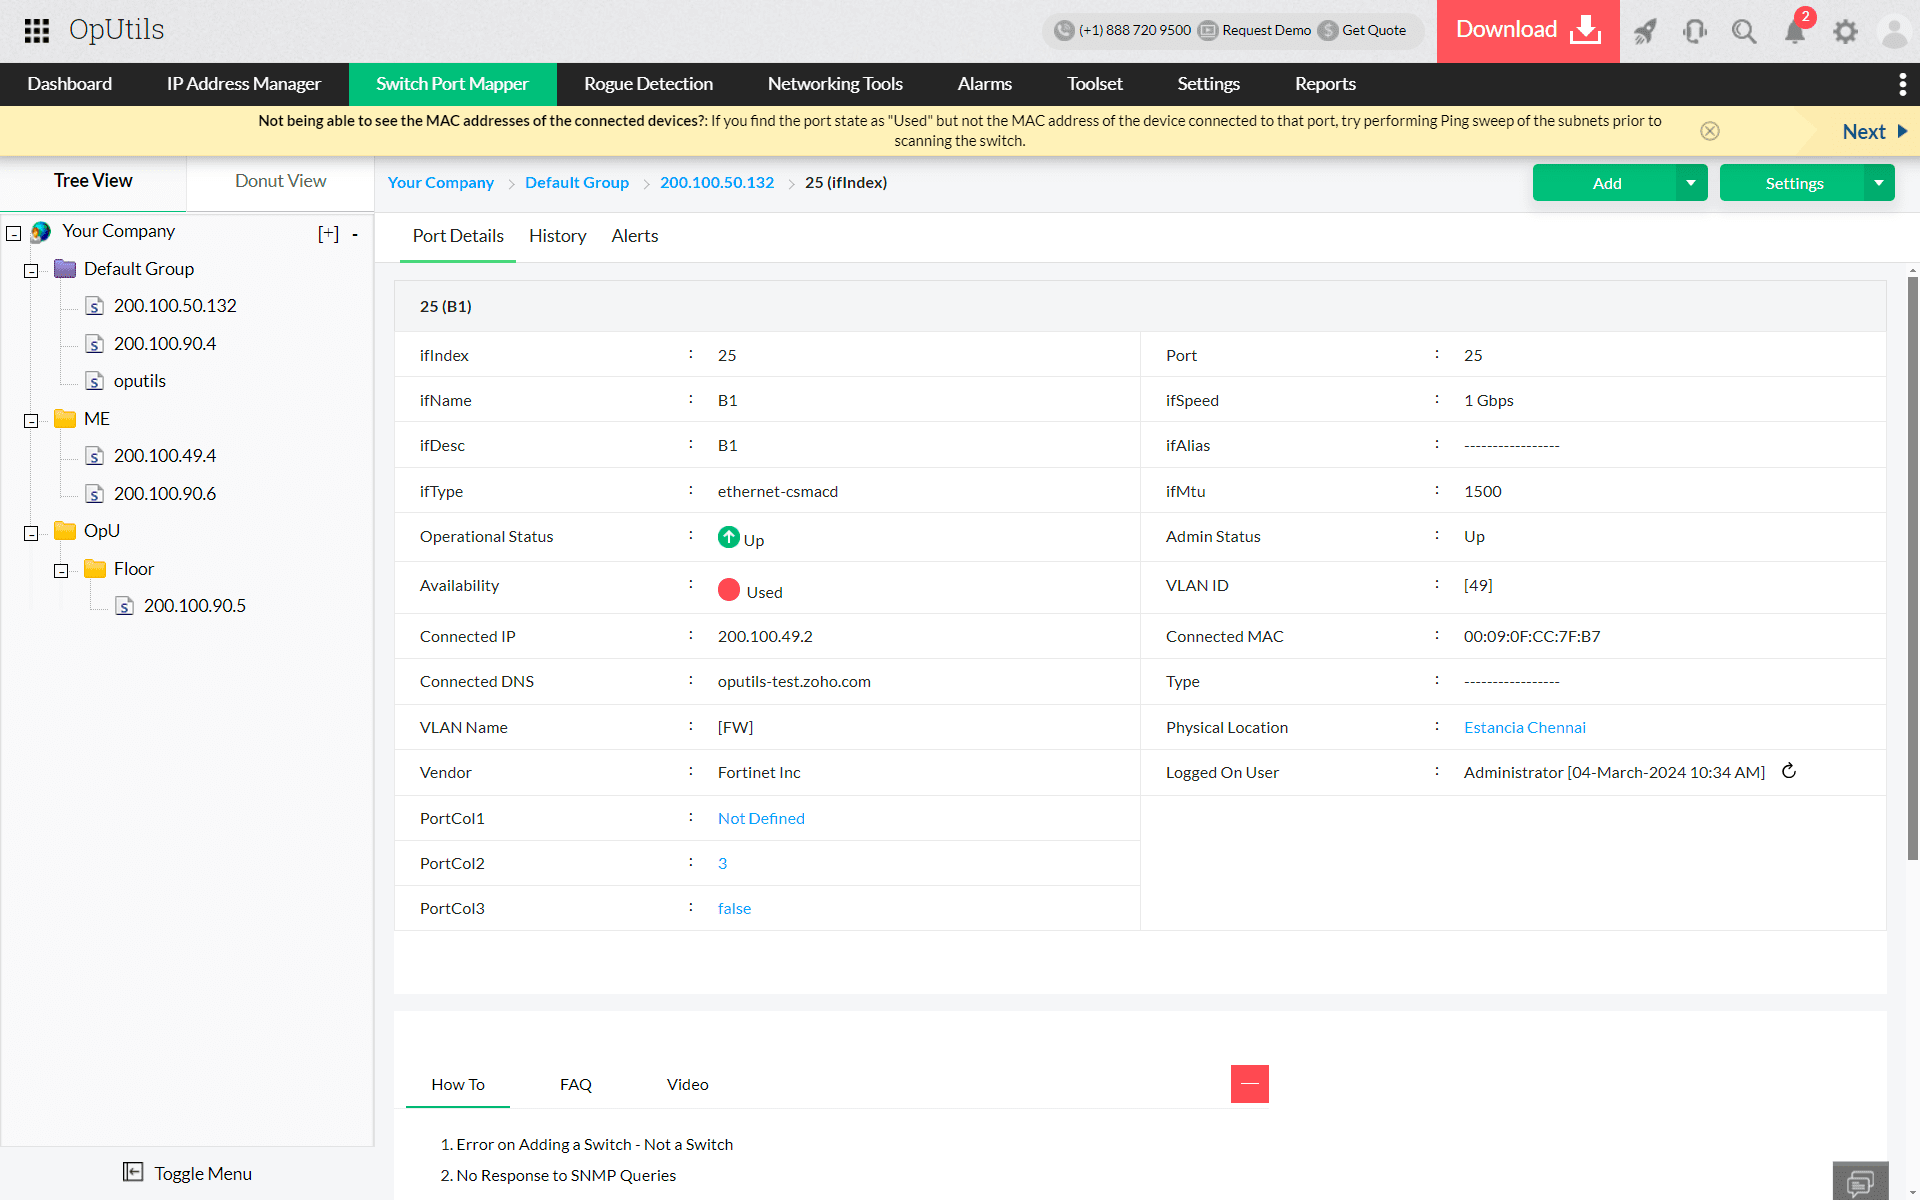The height and width of the screenshot is (1200, 1920).
Task: Open the chat icon at bottom right
Action: [x=1860, y=1182]
